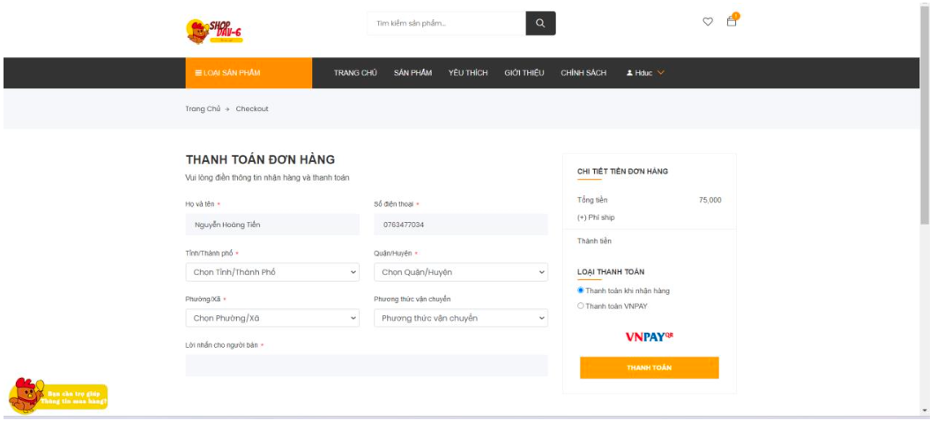The width and height of the screenshot is (936, 422).
Task: Open the Phương thức vận chuyển dropdown
Action: [x=461, y=318]
